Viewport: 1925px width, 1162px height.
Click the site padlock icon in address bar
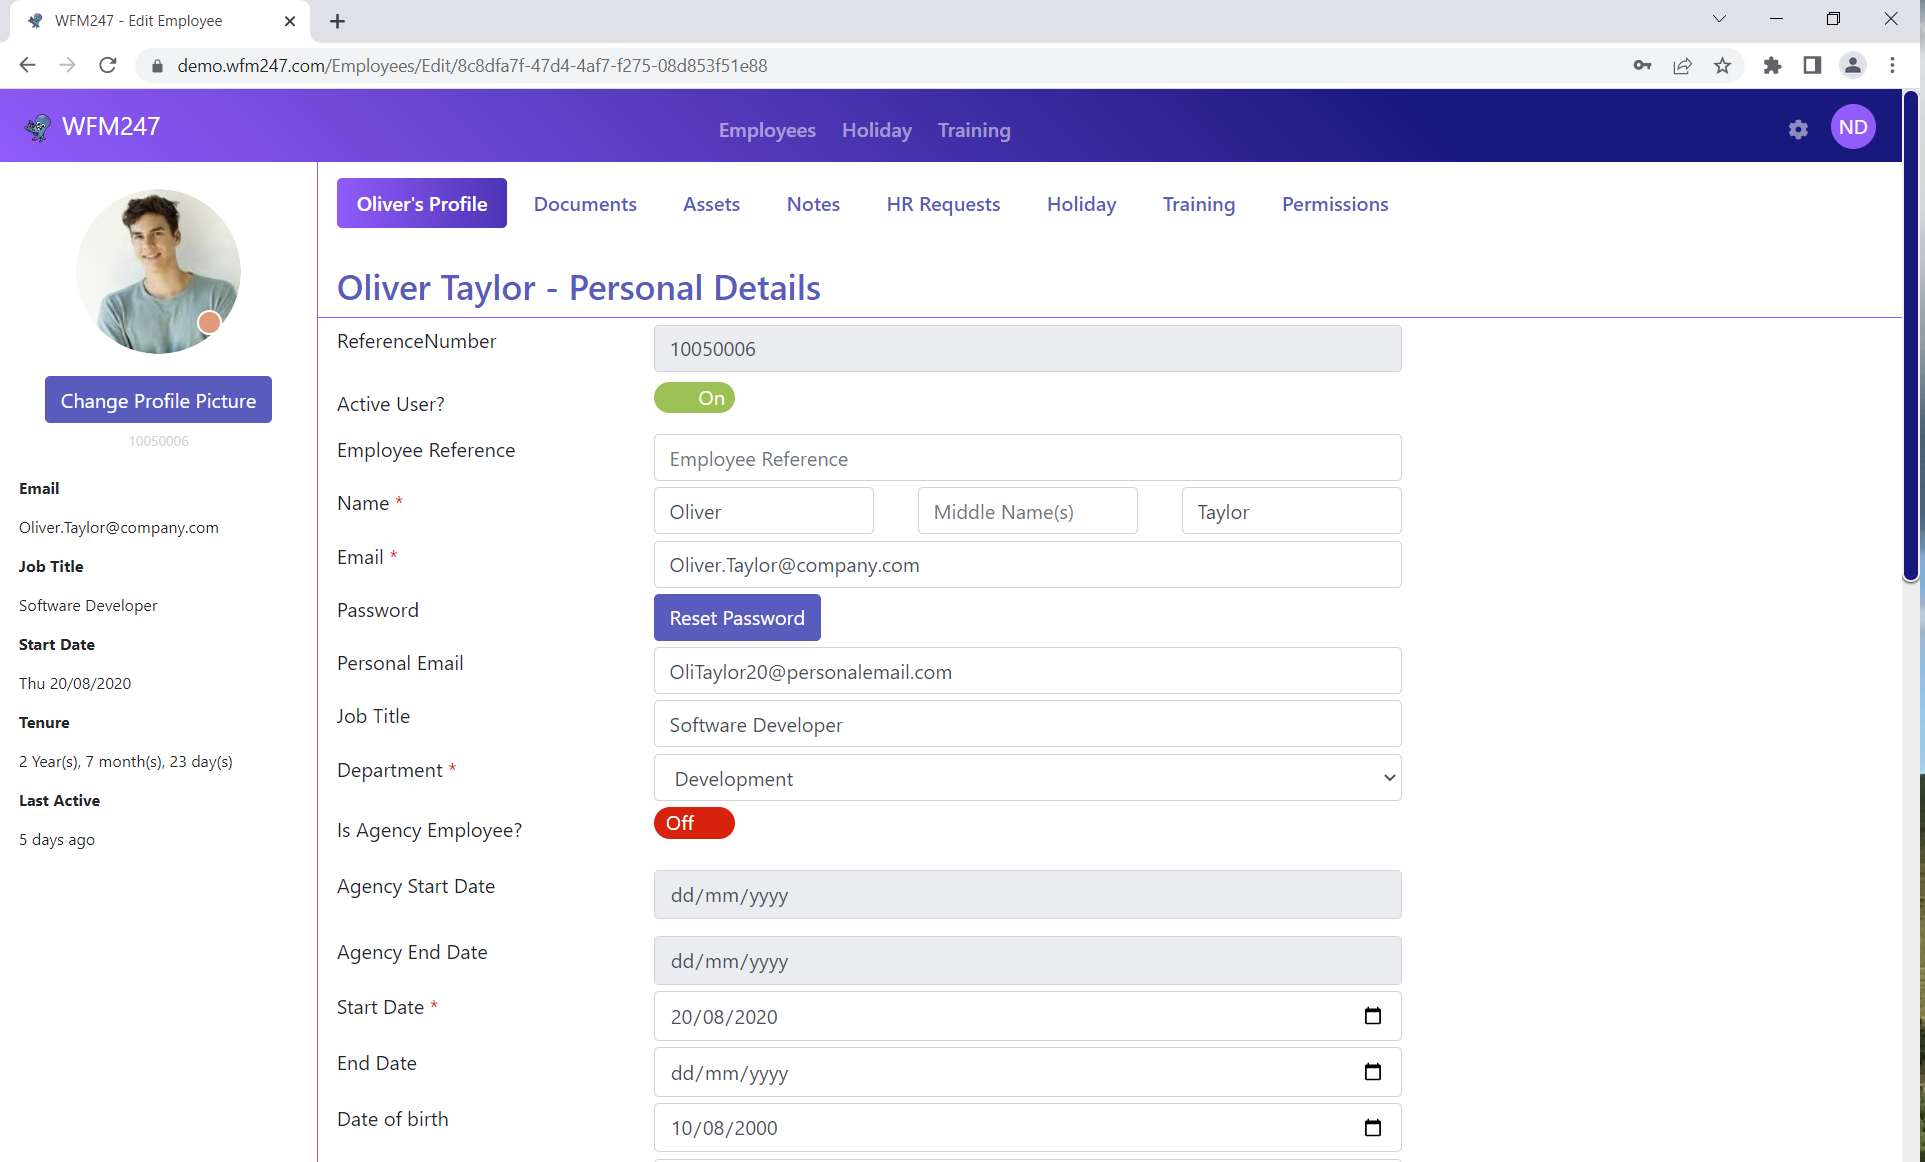point(157,66)
